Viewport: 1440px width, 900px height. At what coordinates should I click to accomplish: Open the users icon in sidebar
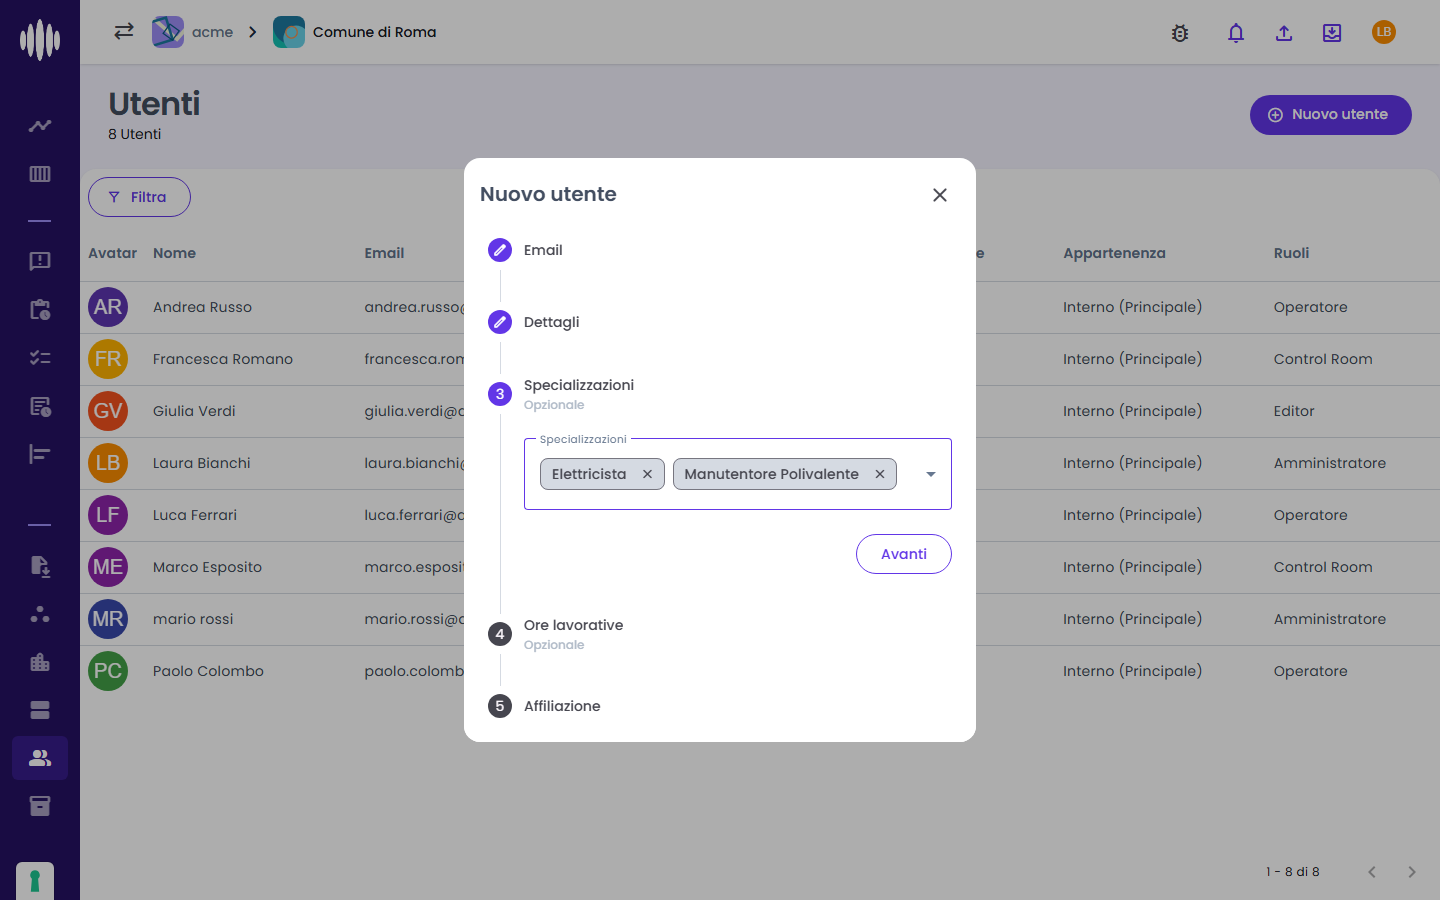pyautogui.click(x=40, y=758)
